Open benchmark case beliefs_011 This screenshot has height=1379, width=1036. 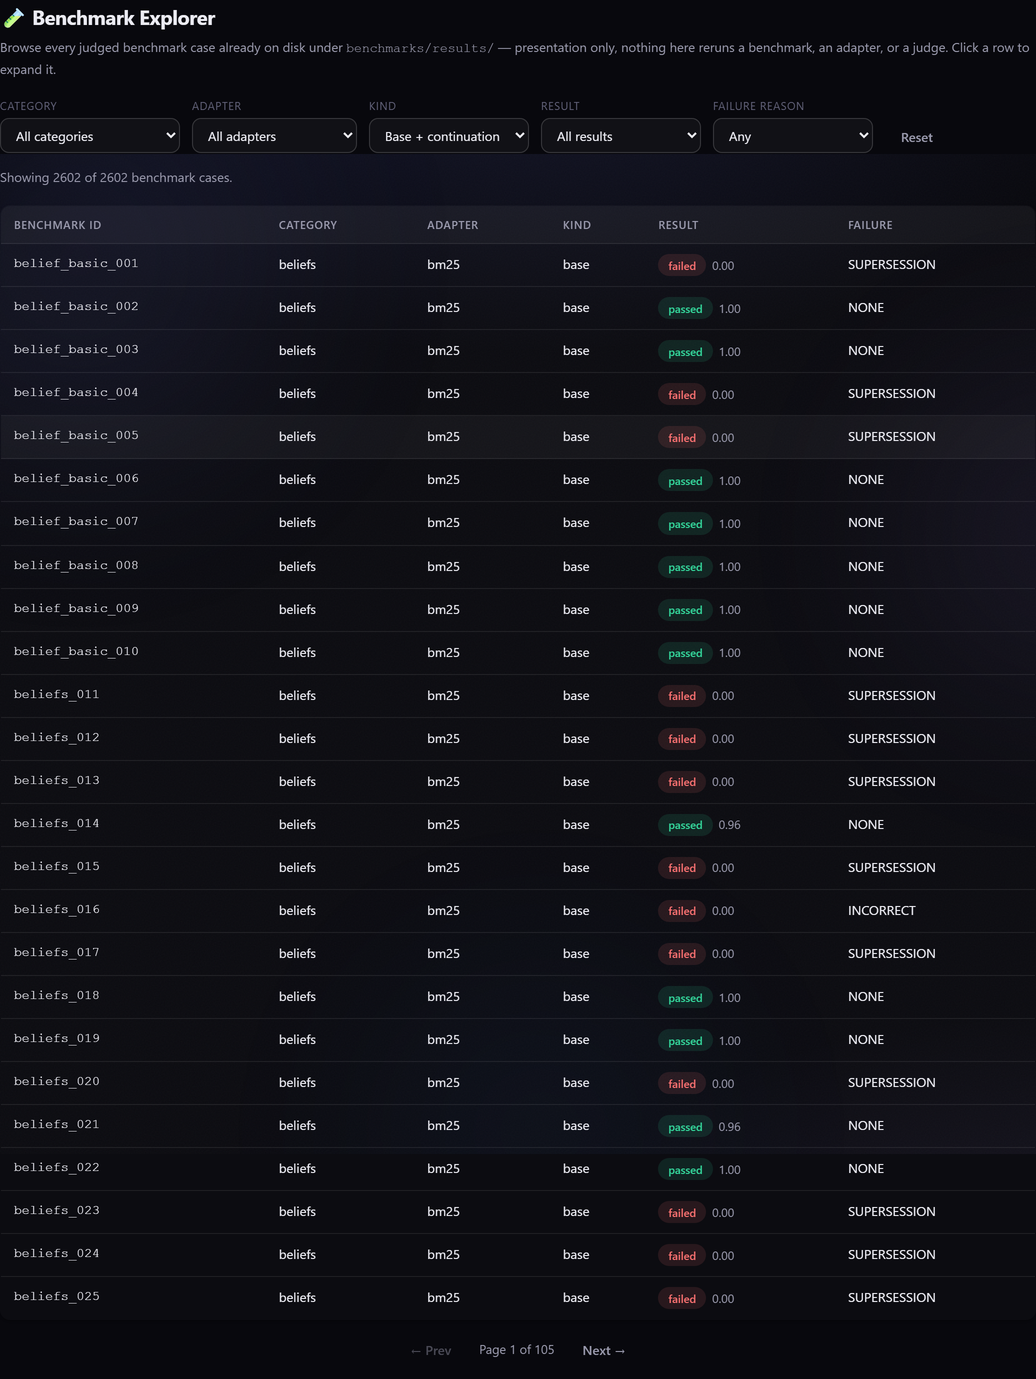tap(518, 695)
